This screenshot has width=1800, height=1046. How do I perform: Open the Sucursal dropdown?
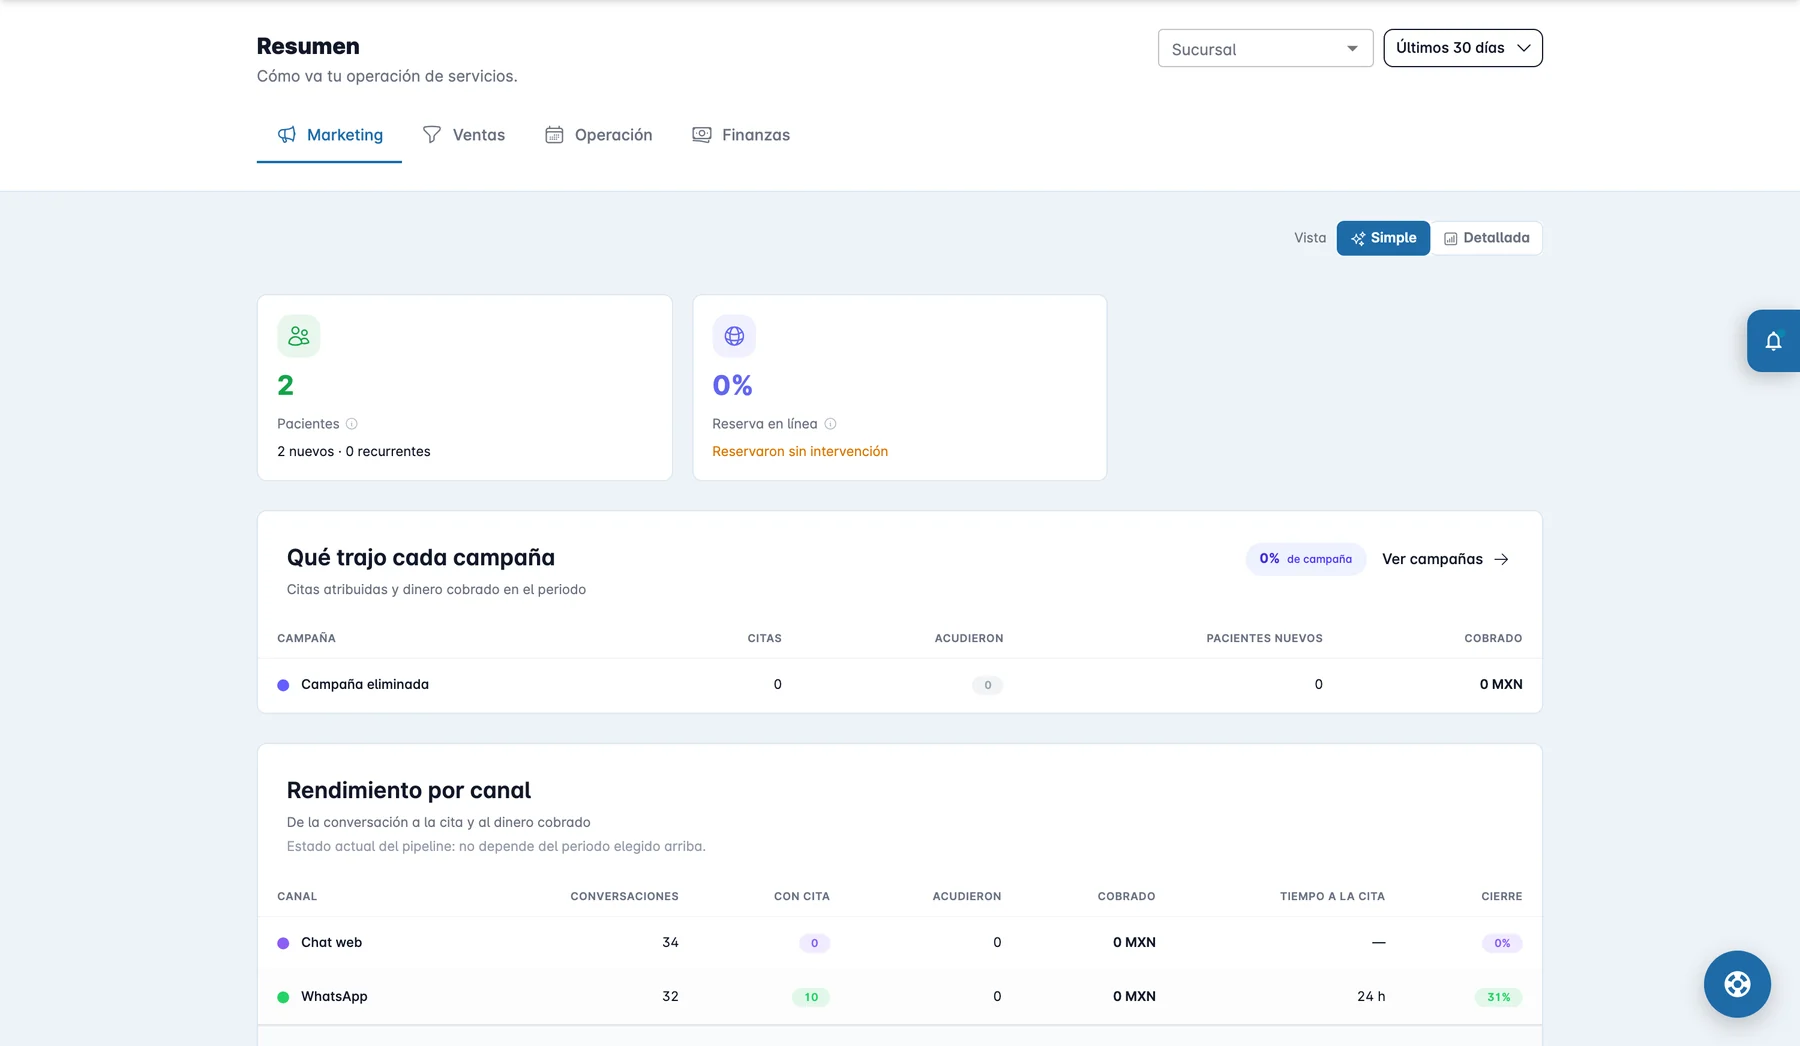[x=1265, y=48]
